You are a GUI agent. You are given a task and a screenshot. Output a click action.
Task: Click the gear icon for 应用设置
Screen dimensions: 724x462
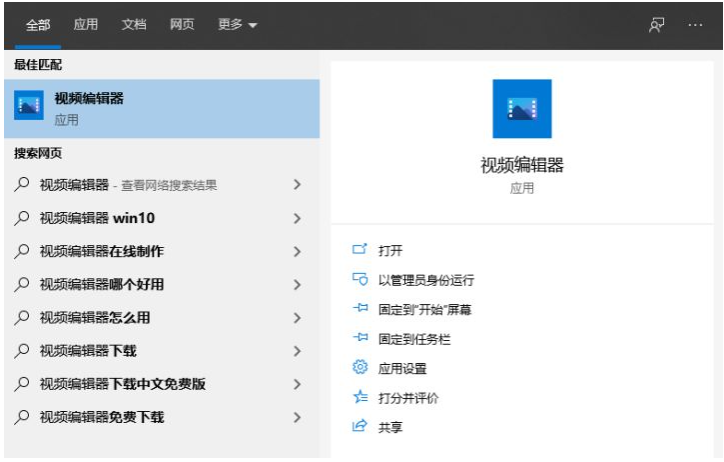pos(360,367)
